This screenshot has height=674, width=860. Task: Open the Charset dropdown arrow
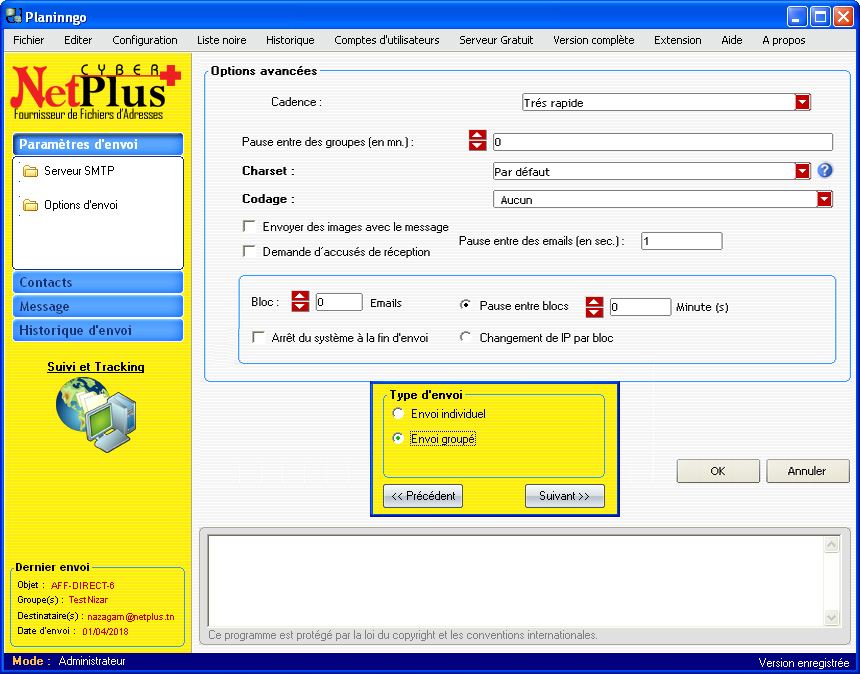point(802,171)
